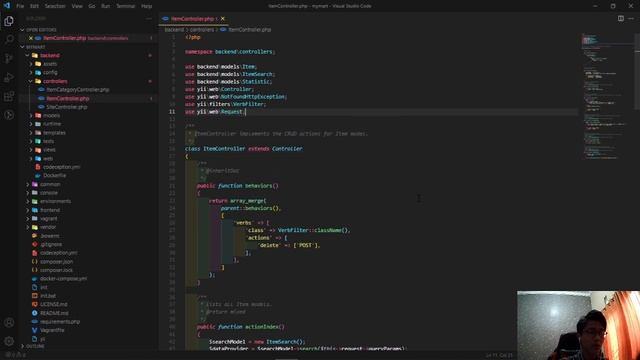Close the ItemController.php editor tab
This screenshot has width=640, height=360.
coord(222,19)
